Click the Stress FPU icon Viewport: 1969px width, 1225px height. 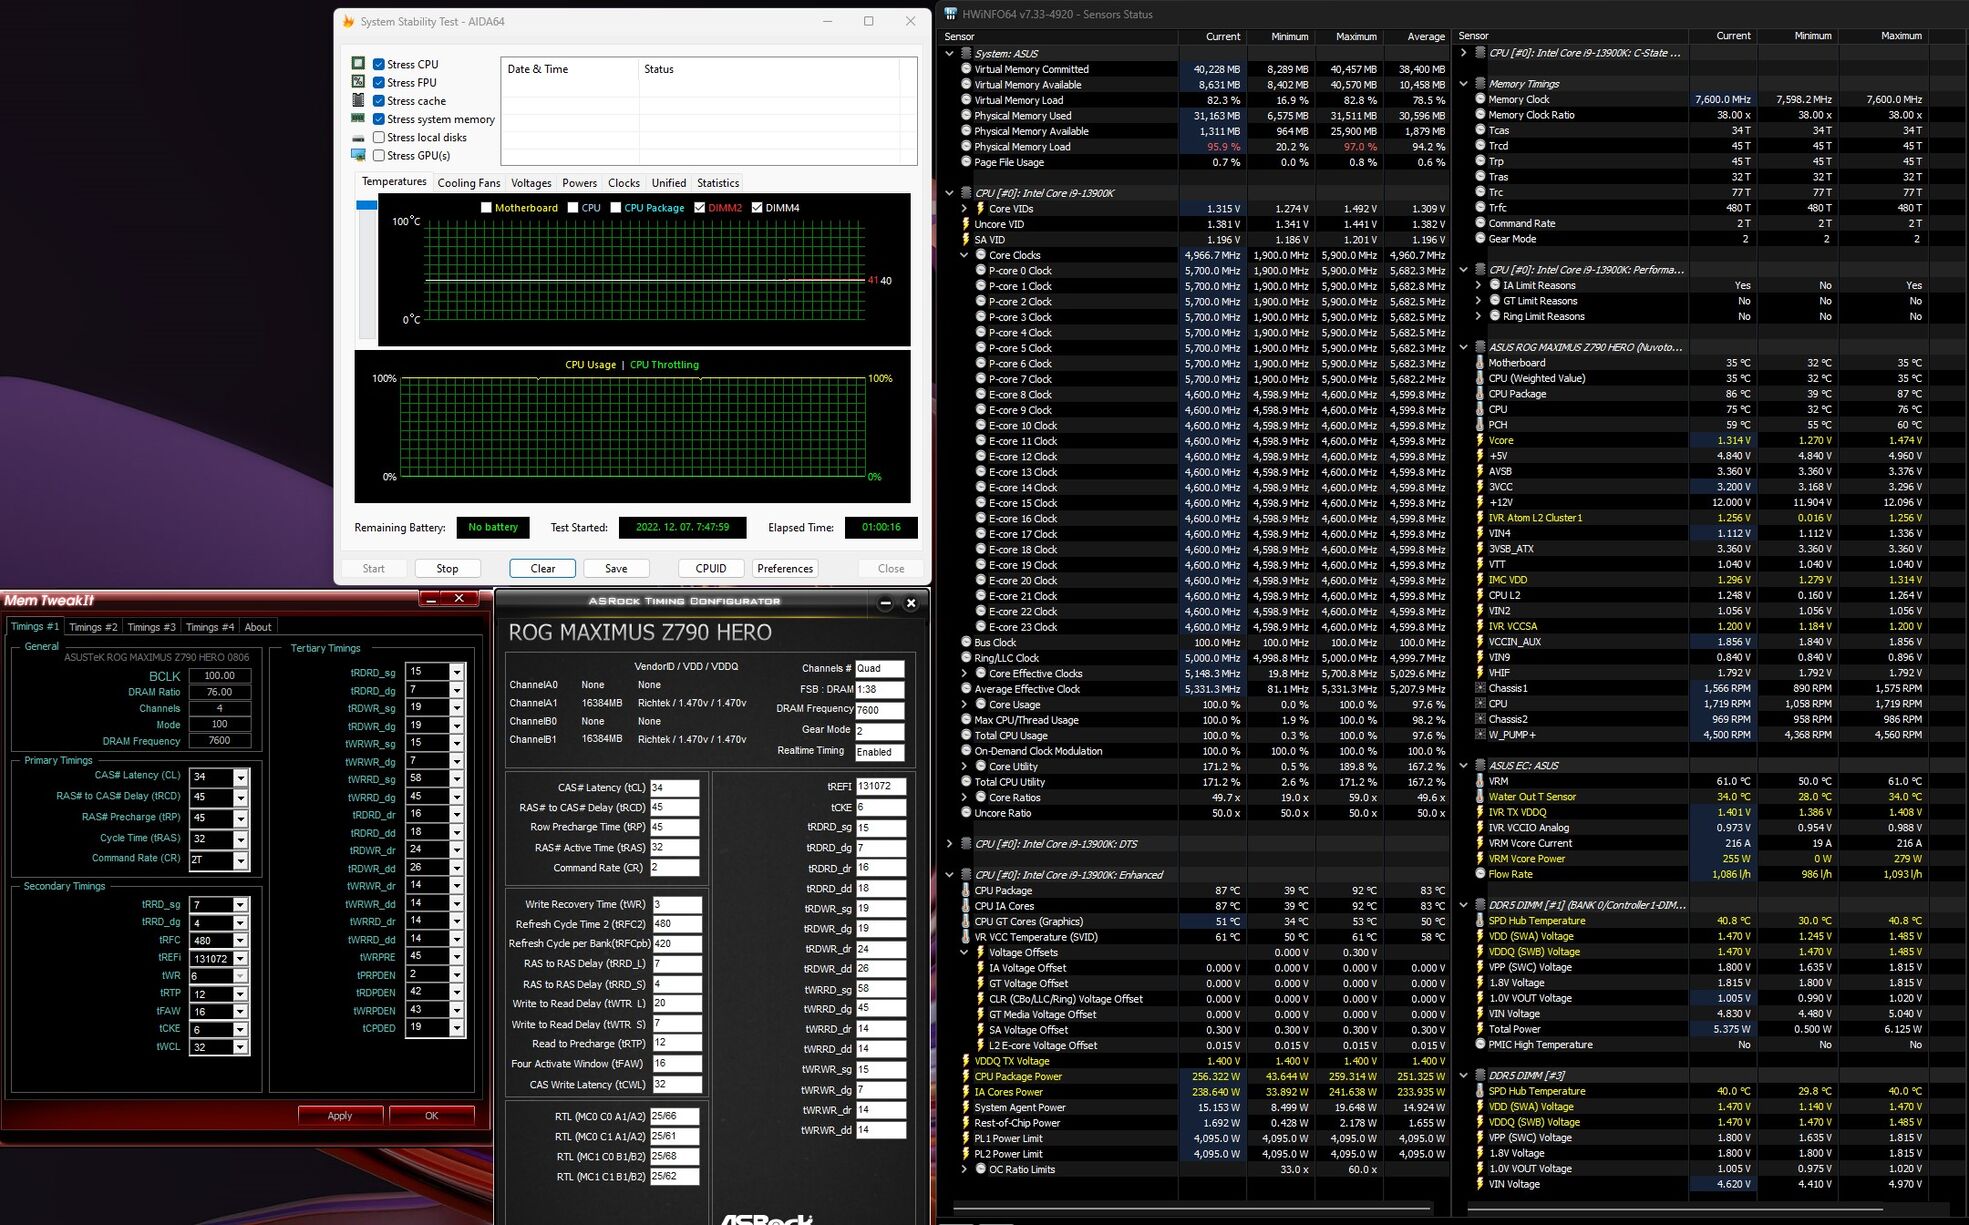tap(358, 82)
